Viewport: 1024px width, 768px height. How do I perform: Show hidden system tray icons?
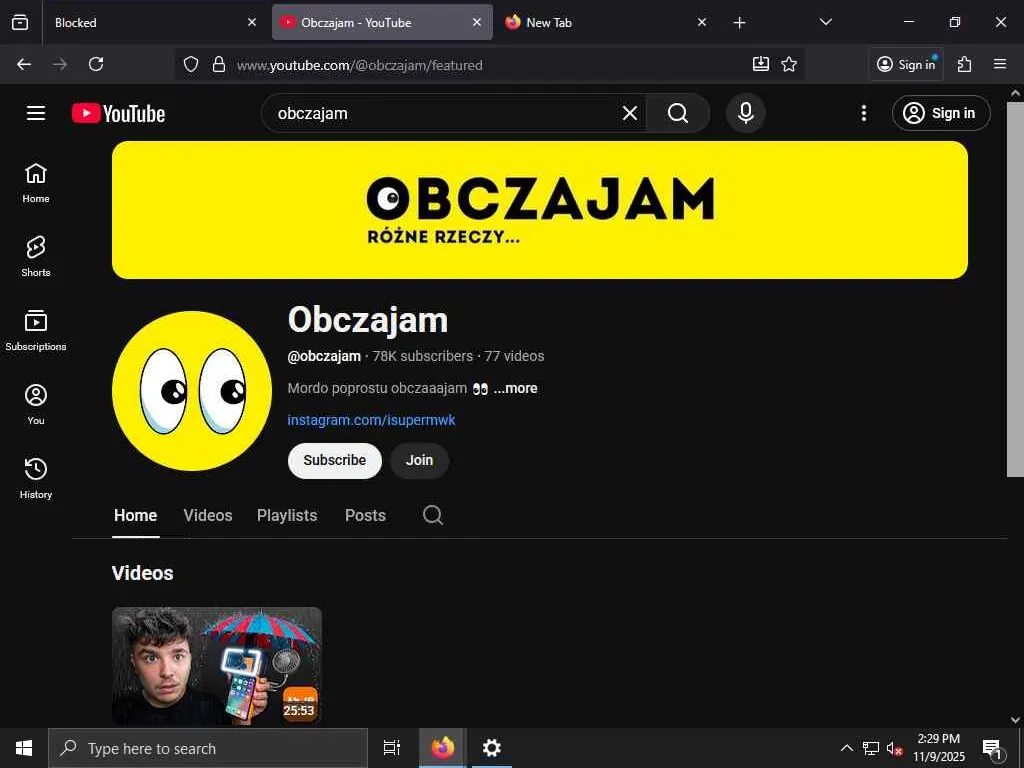[846, 748]
